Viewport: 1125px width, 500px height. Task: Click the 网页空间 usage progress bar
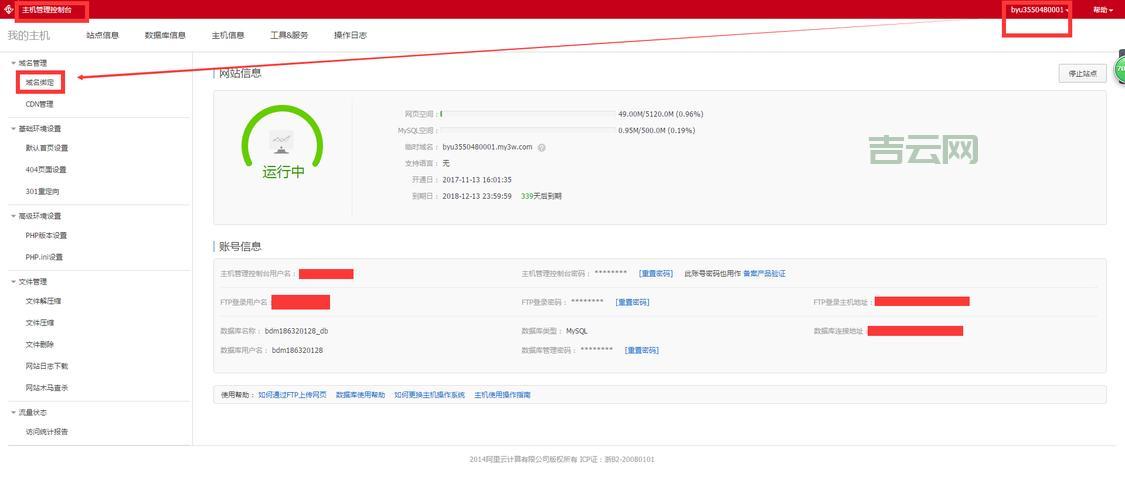coord(527,113)
